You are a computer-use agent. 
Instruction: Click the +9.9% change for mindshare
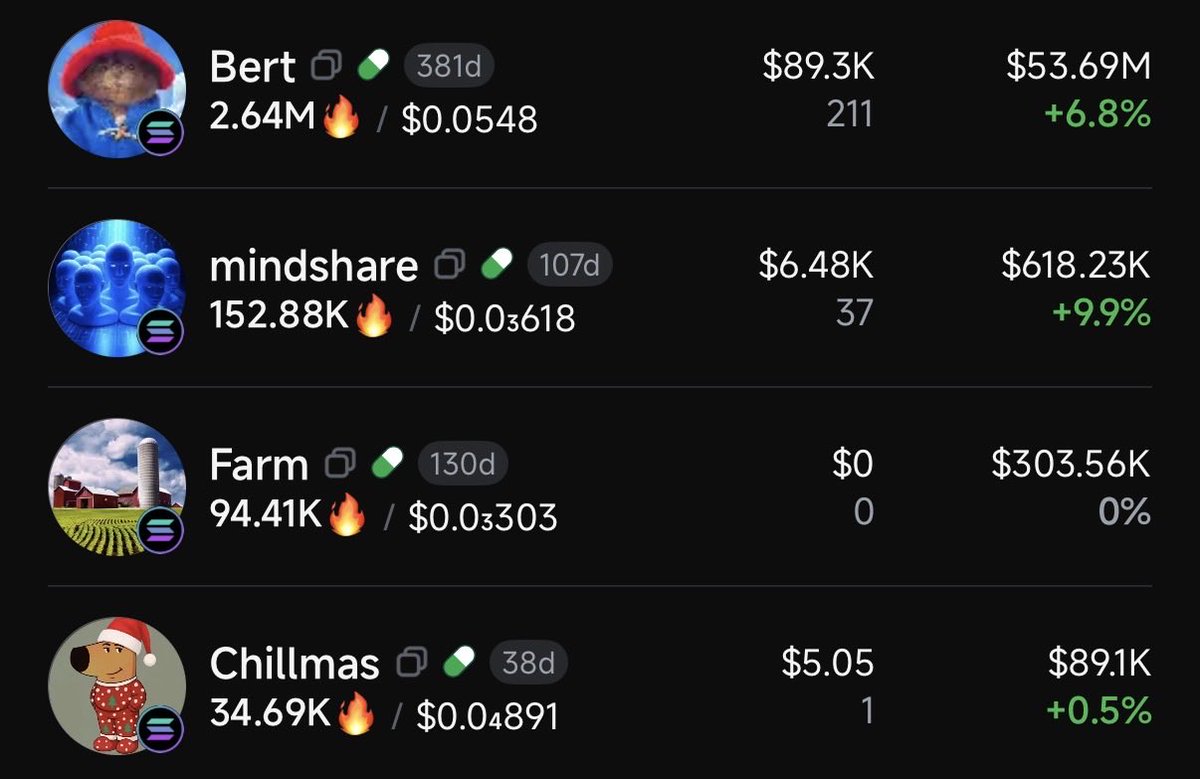(1100, 314)
